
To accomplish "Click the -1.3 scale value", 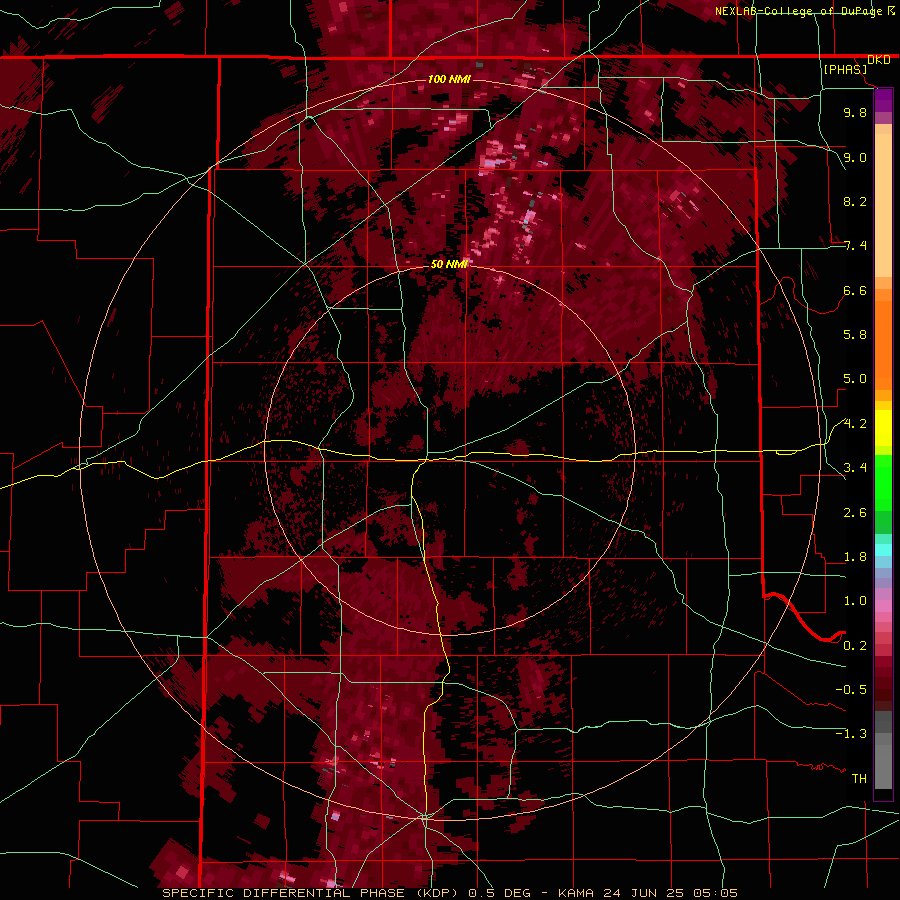I will (851, 734).
